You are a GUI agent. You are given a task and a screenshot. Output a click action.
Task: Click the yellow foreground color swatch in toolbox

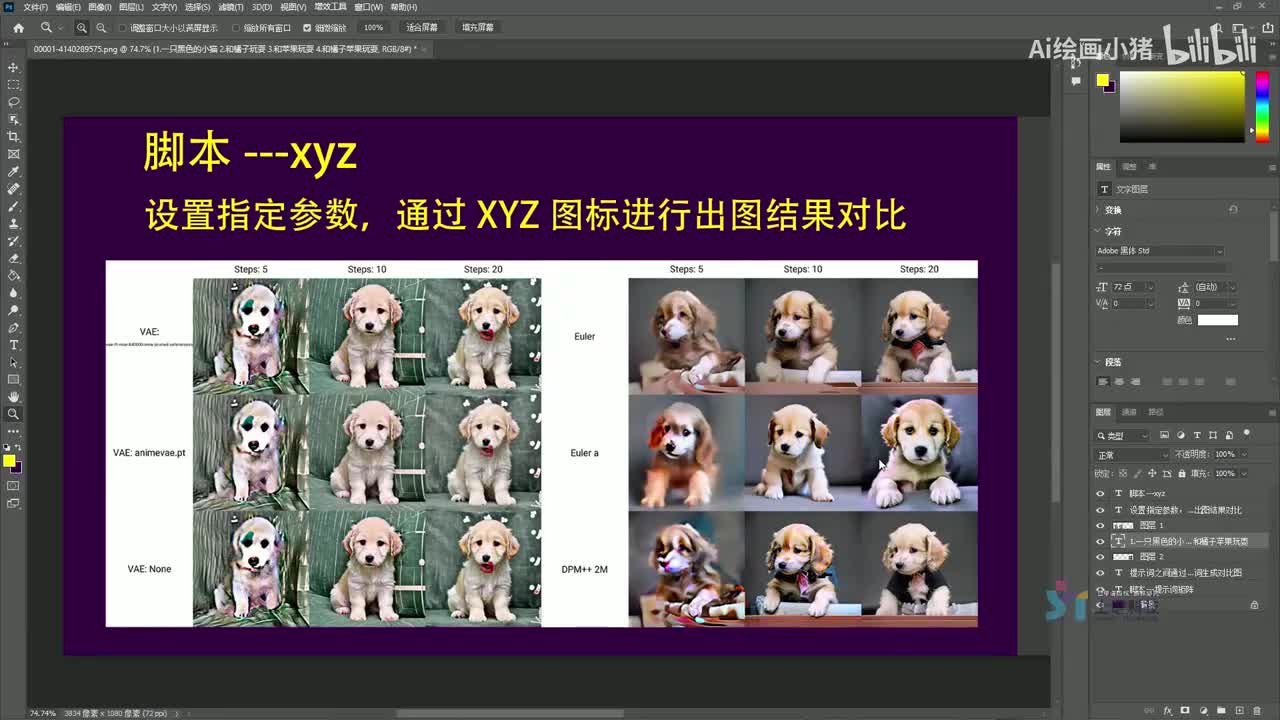click(x=9, y=461)
